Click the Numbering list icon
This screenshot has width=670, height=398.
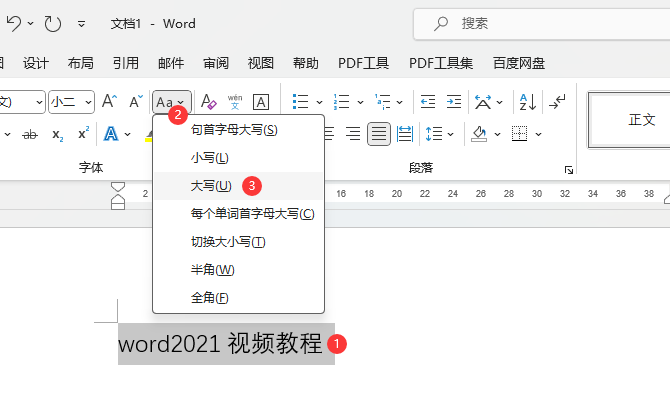click(x=341, y=102)
